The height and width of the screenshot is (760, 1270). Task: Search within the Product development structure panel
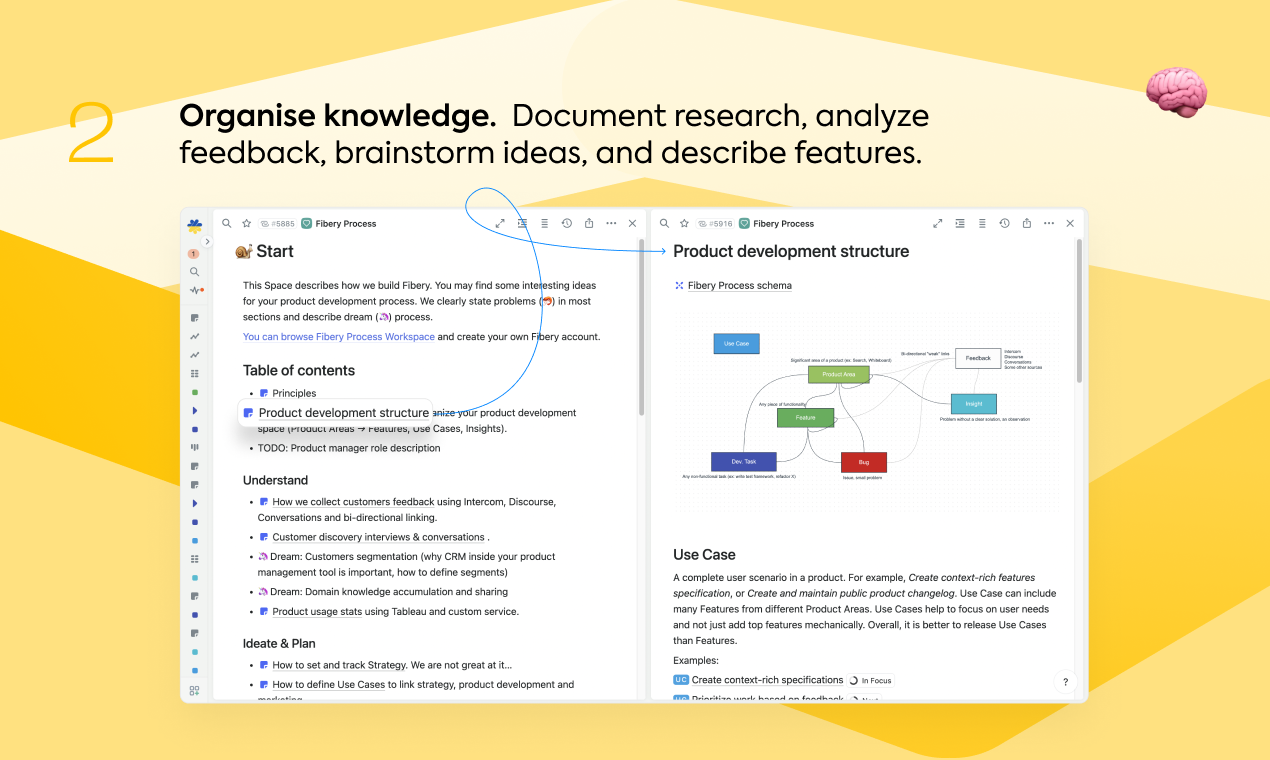pos(665,224)
